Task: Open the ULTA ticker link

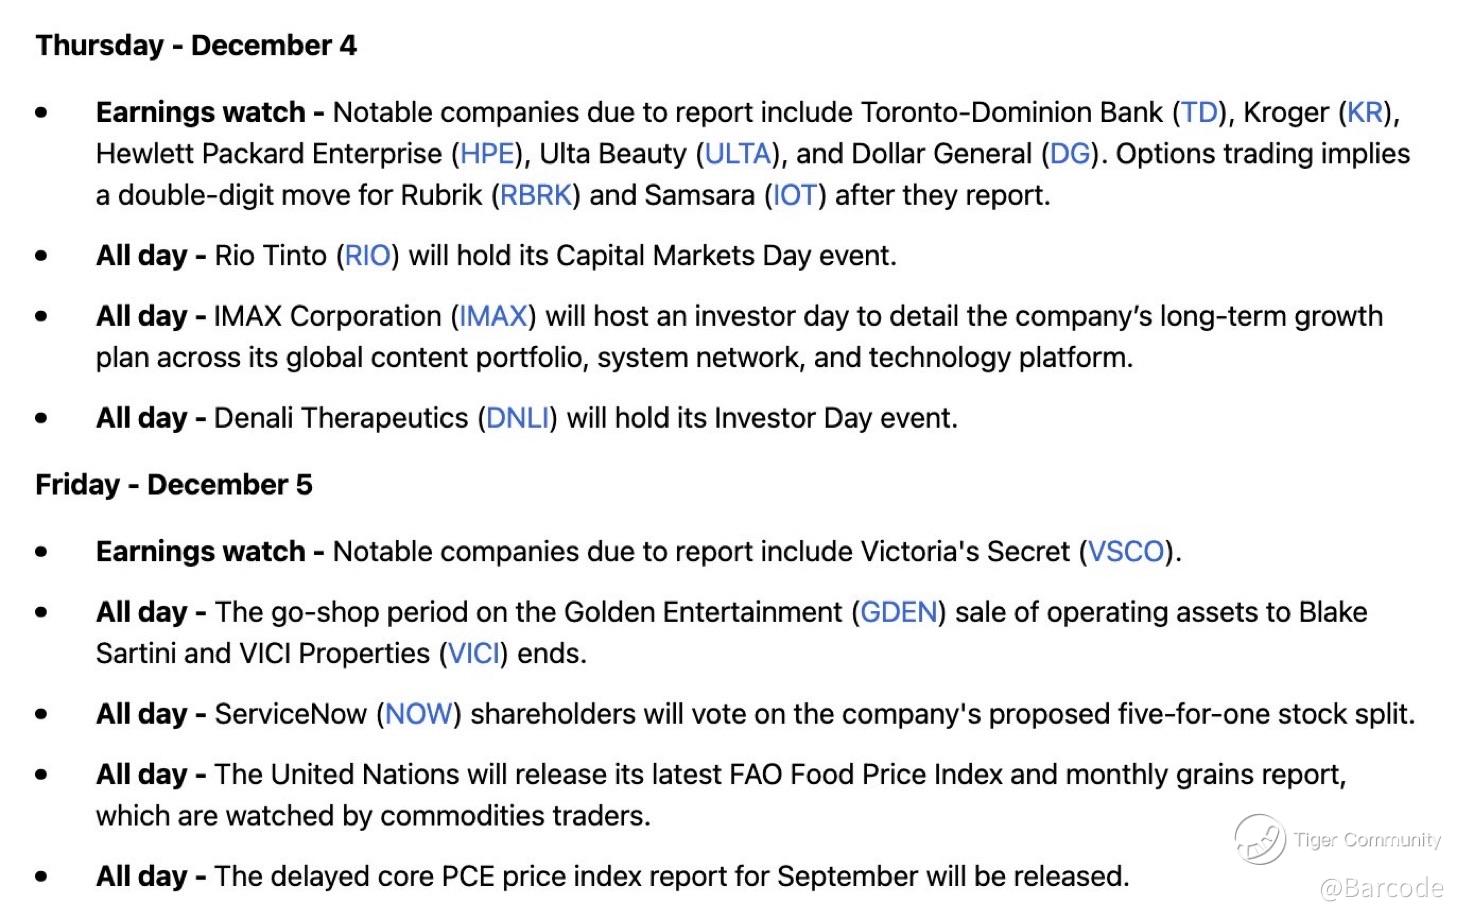Action: click(738, 154)
